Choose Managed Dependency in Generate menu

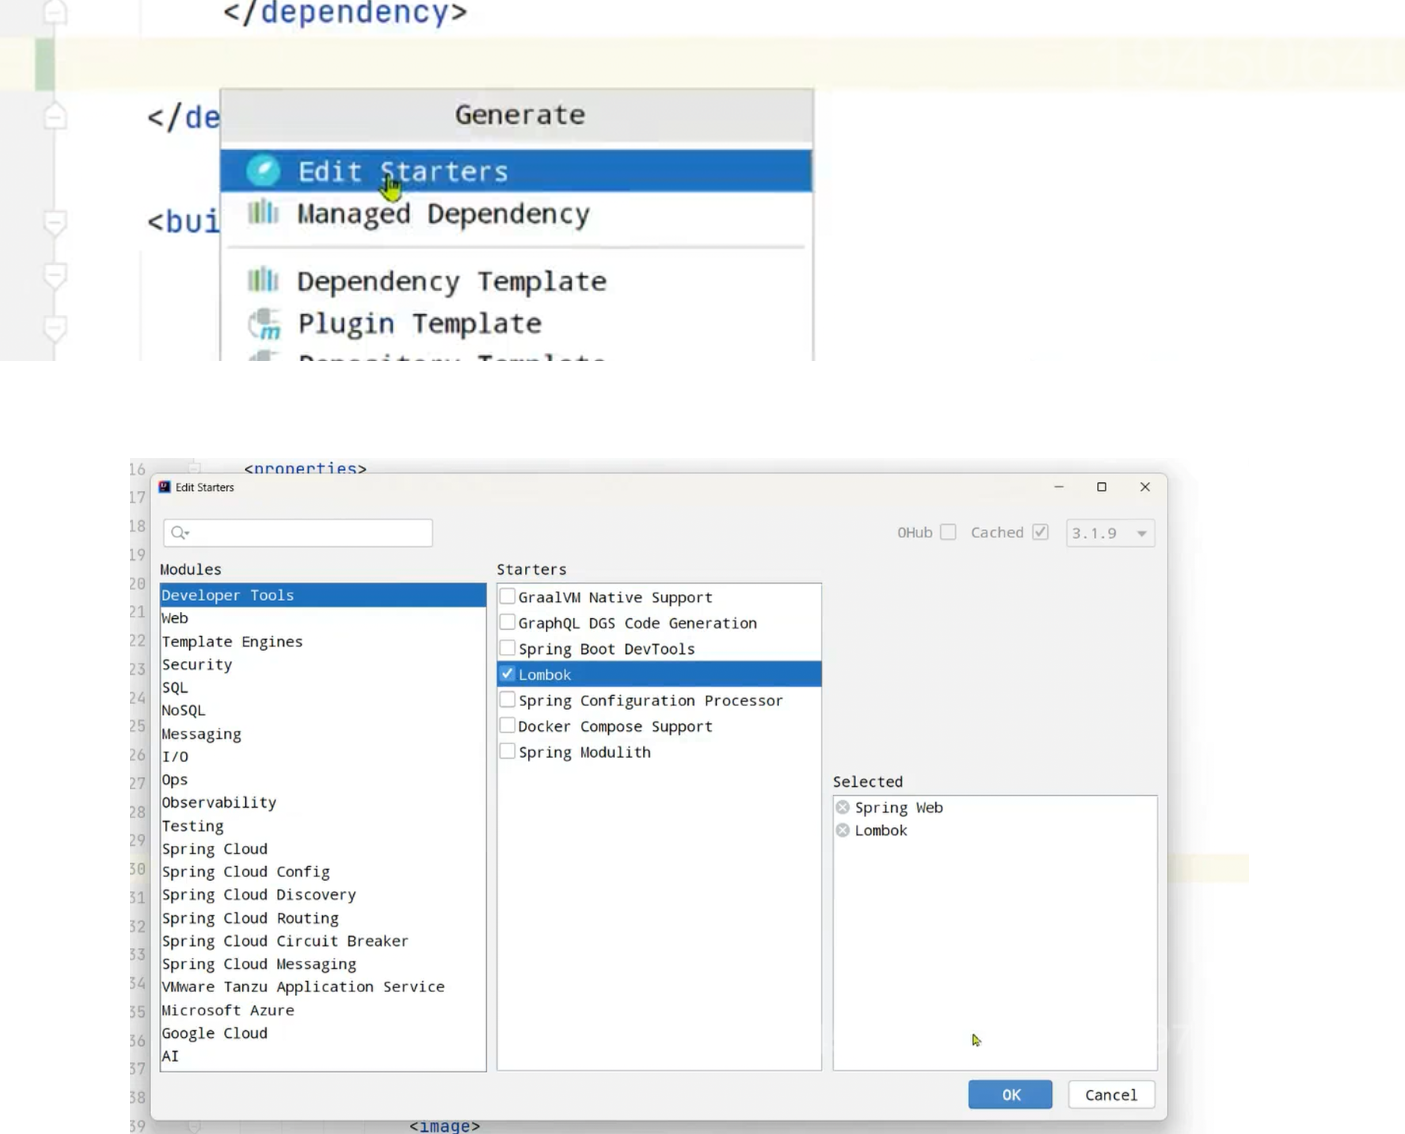(516, 214)
